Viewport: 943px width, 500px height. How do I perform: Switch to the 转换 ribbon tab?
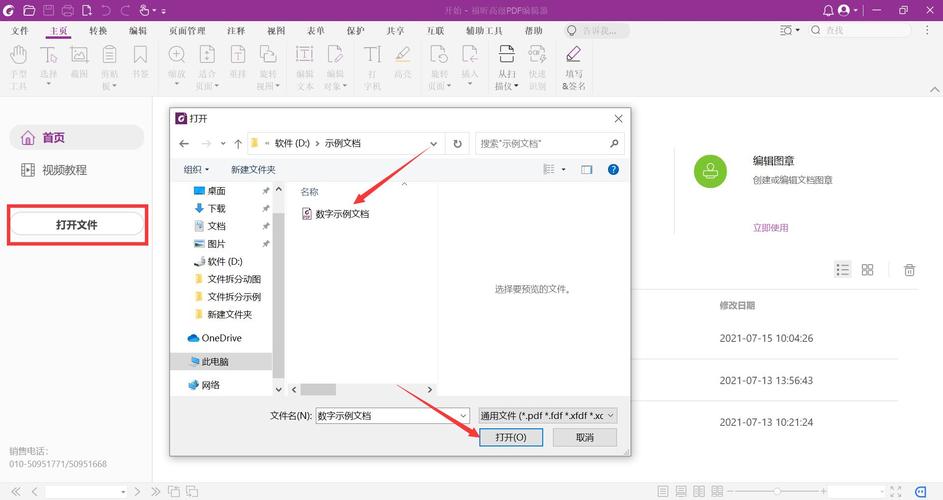(98, 30)
